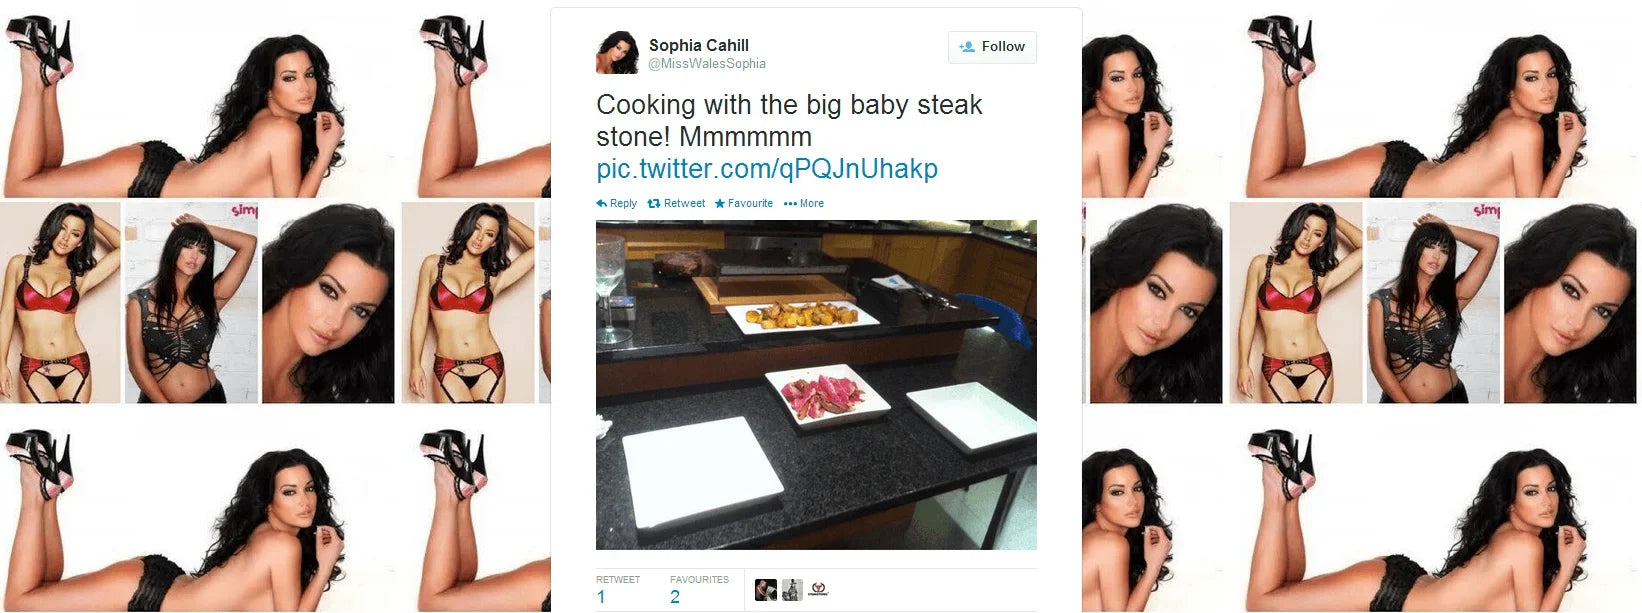Click the three-dot More icon
This screenshot has height=613, width=1642.
coord(790,203)
